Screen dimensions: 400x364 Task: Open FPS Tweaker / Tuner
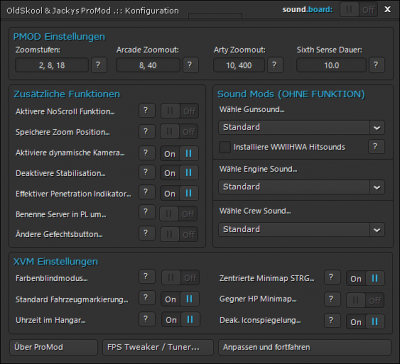tap(158, 347)
